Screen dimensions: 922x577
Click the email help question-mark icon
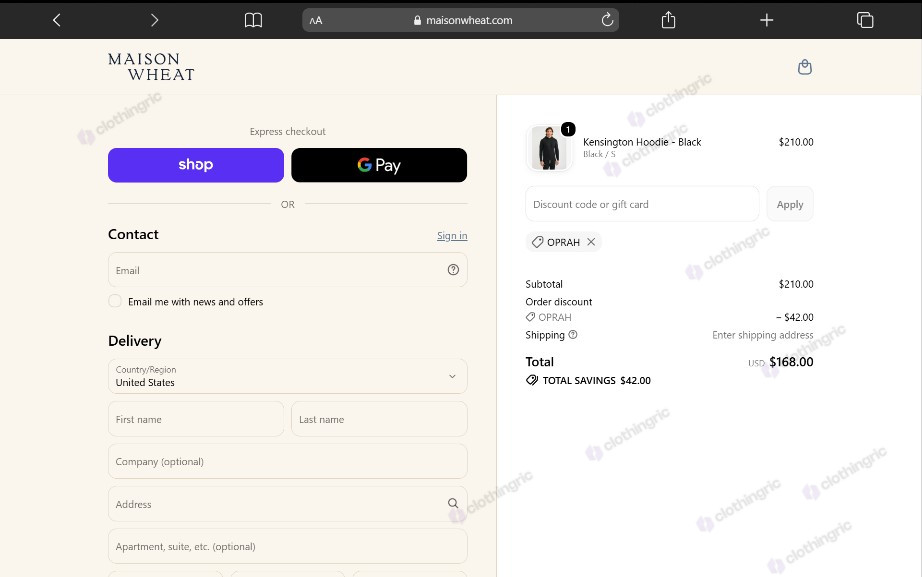(453, 269)
